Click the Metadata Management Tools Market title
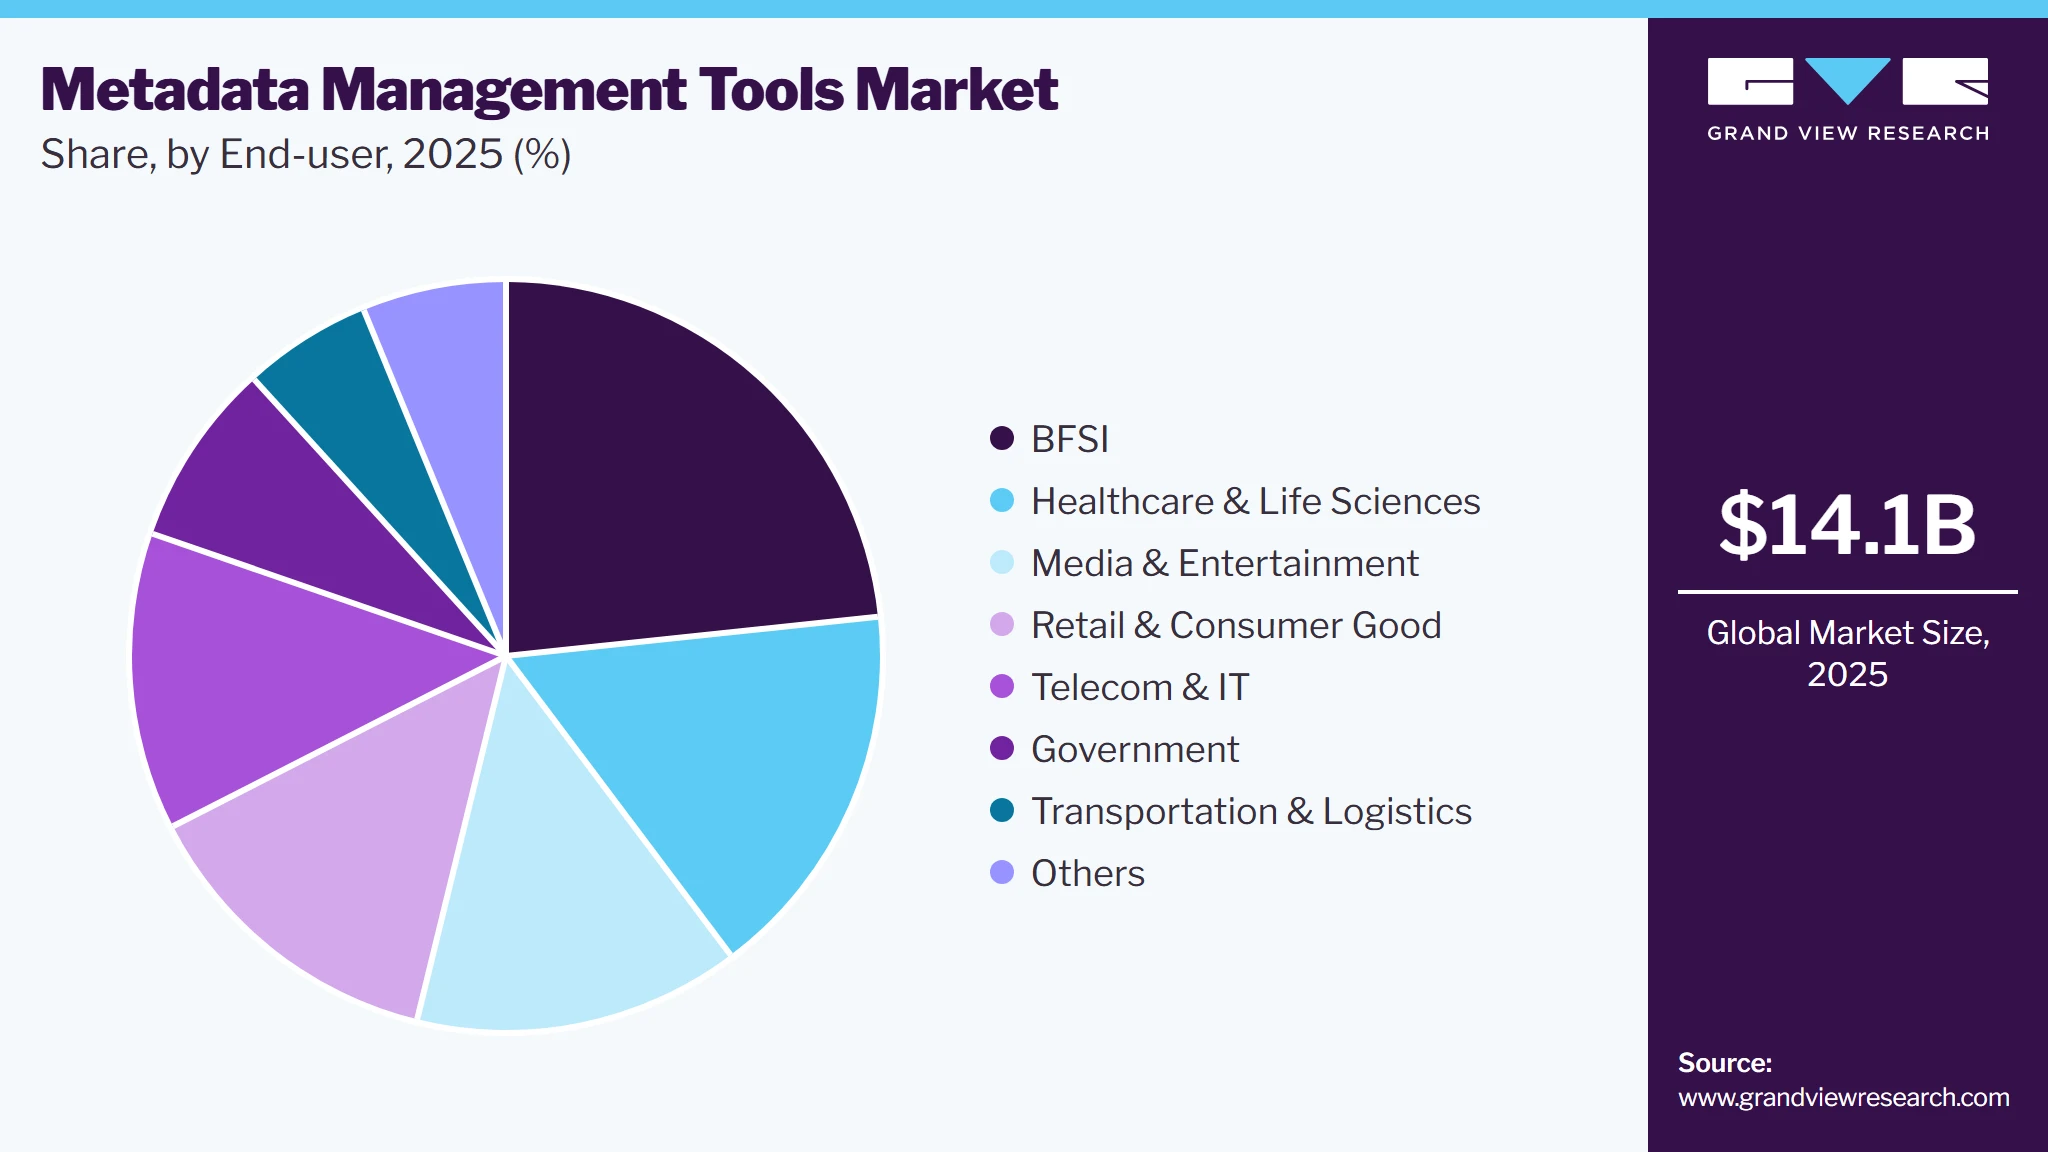 (x=549, y=89)
